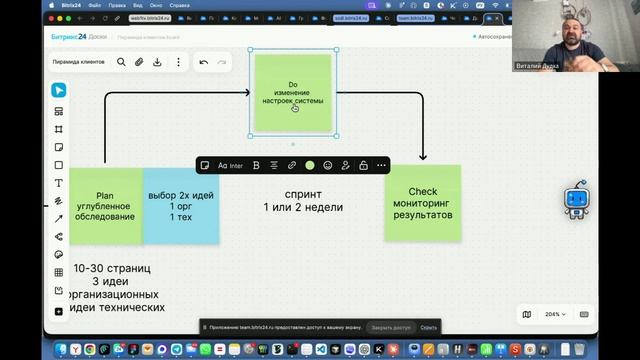Open the stickers palette tool

point(59,255)
